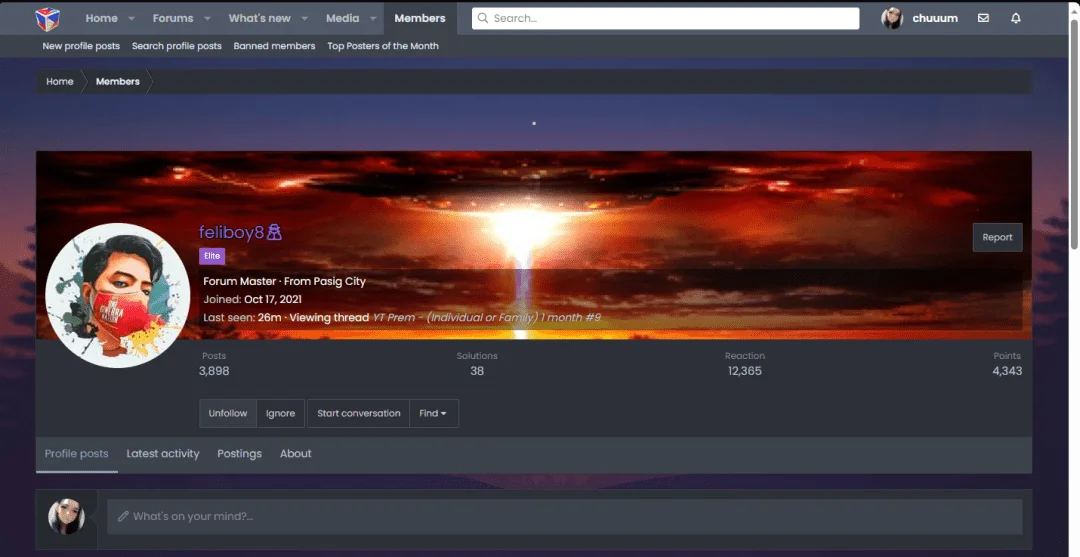This screenshot has width=1080, height=557.
Task: Open Top Posters of the Month link
Action: (x=383, y=46)
